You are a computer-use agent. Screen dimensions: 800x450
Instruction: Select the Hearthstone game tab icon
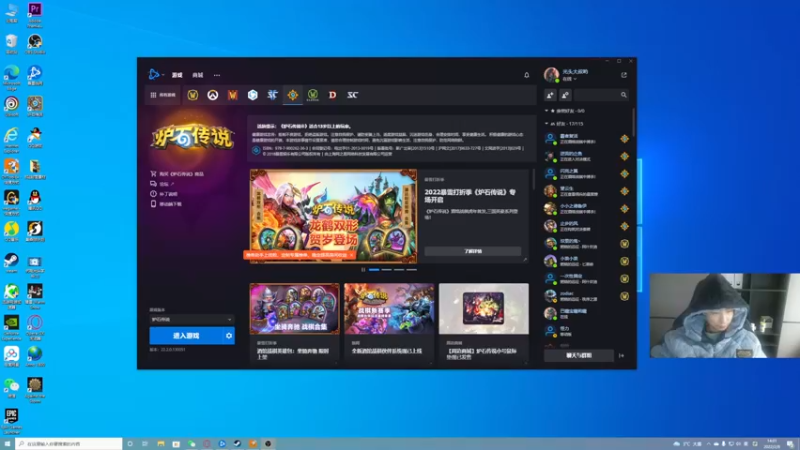pos(292,95)
